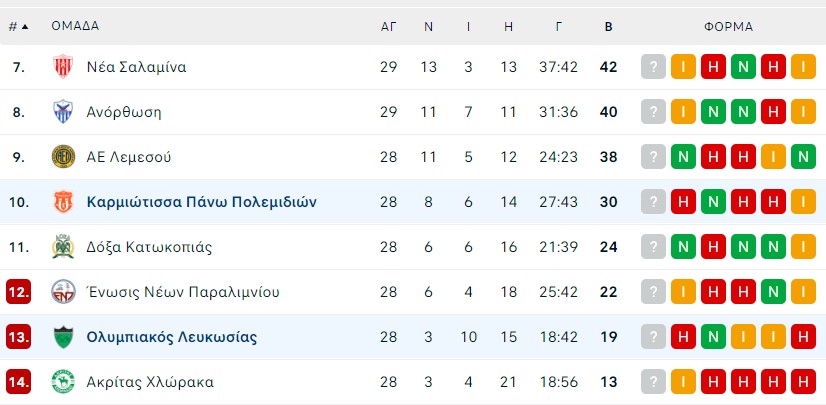Sort standings by the Β points header
Image resolution: width=826 pixels, height=405 pixels.
[608, 26]
